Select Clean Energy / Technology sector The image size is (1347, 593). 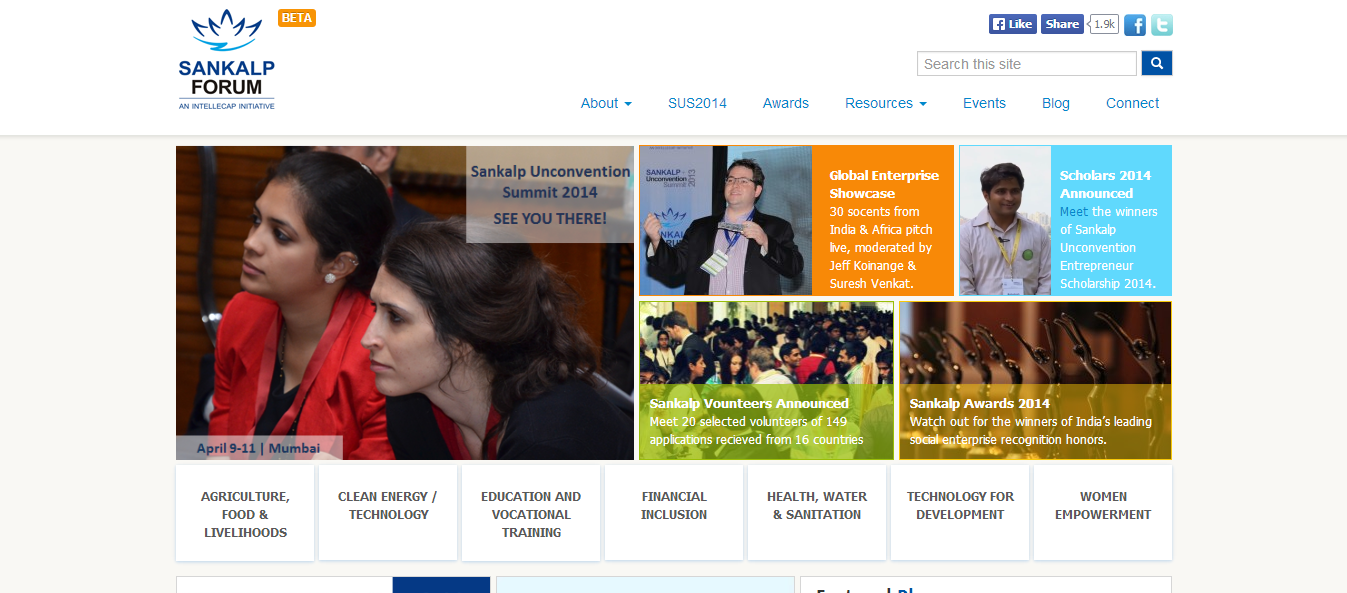click(x=388, y=513)
